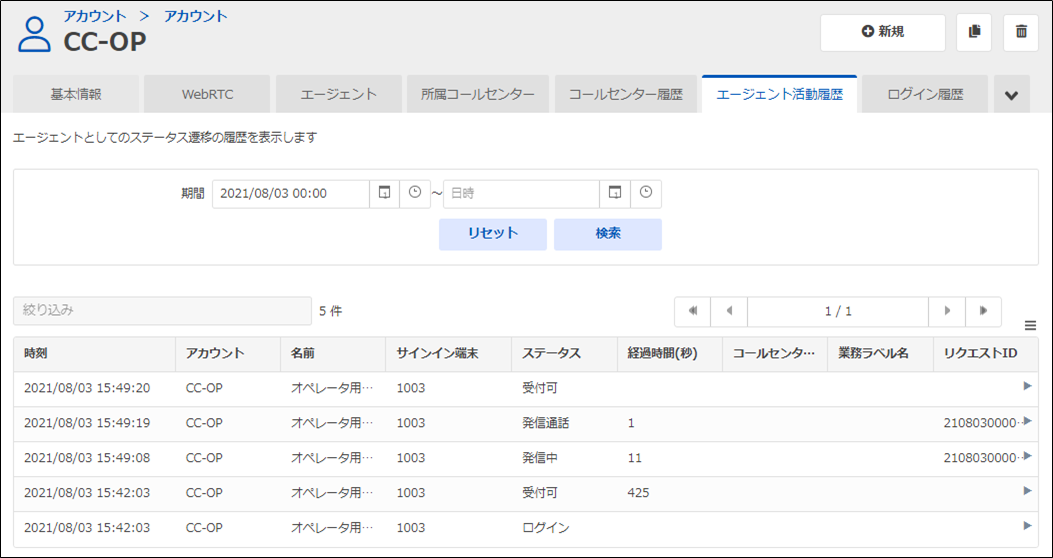1053x558 pixels.
Task: Sort by truncated コールセンタ… column header
Action: click(776, 354)
